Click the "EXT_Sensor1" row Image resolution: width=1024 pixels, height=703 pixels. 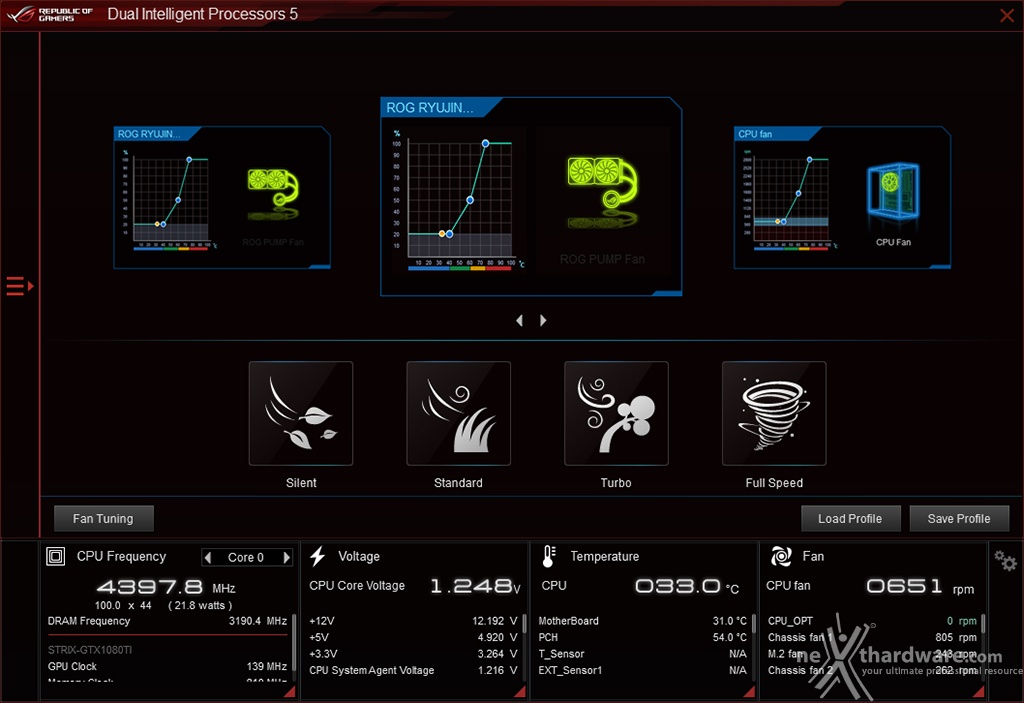pyautogui.click(x=643, y=670)
